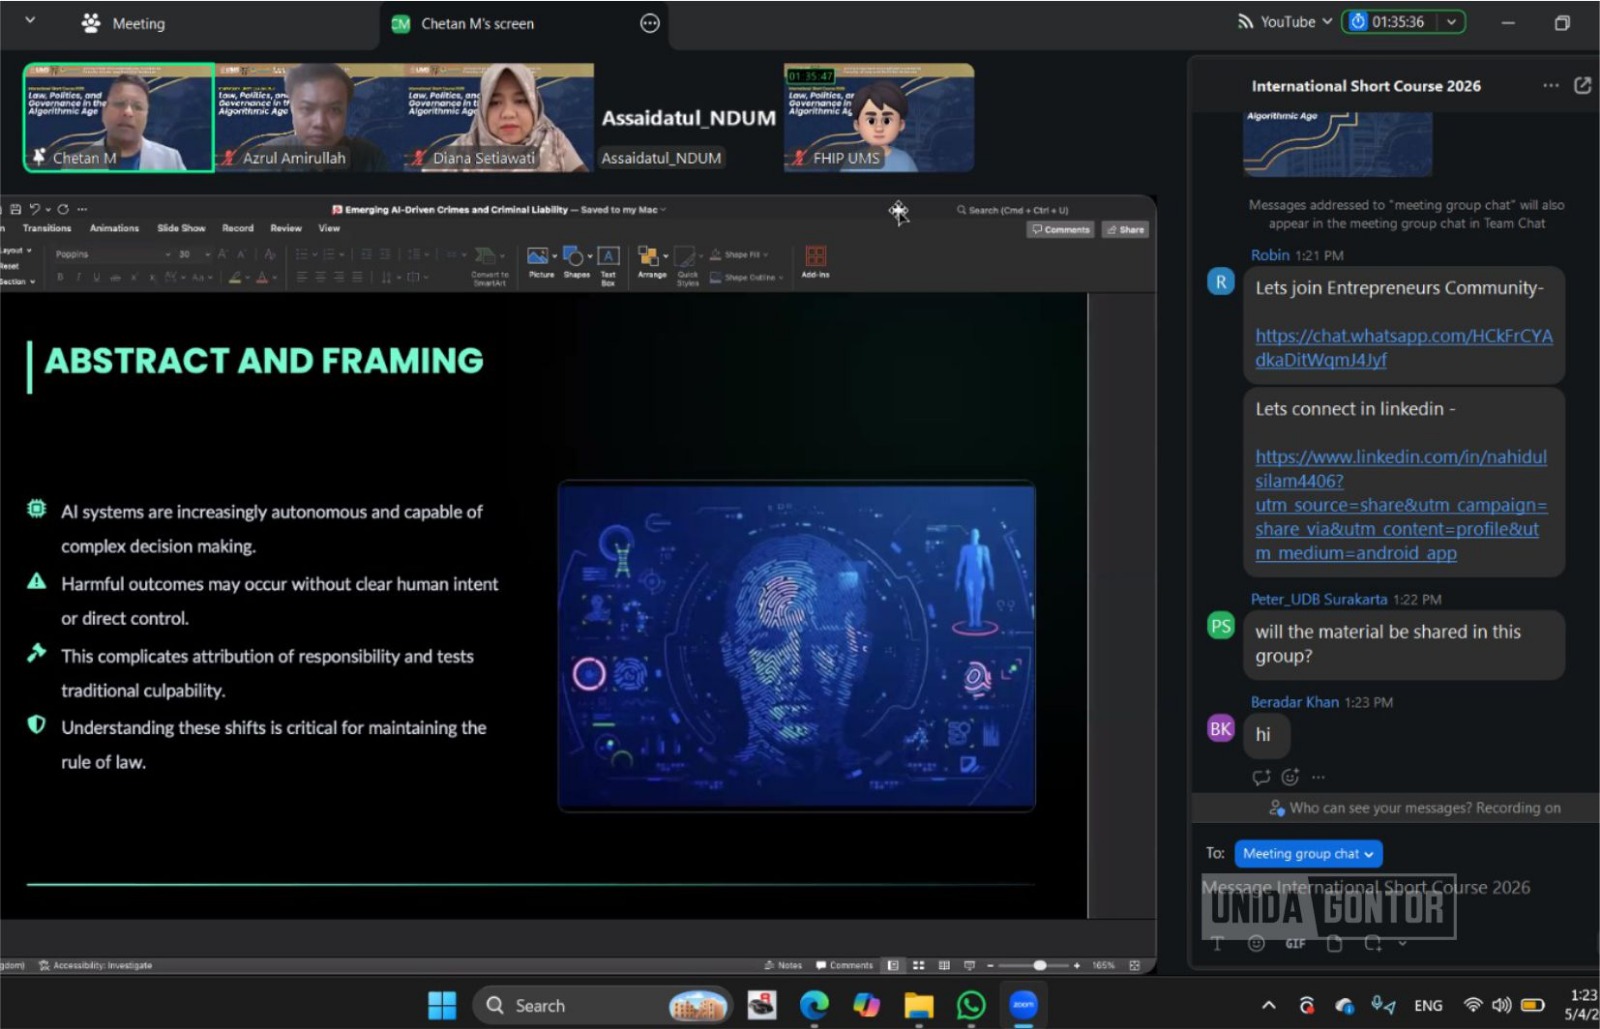Open more actions for Beradar Khan's message
The width and height of the screenshot is (1600, 1029).
[1319, 777]
